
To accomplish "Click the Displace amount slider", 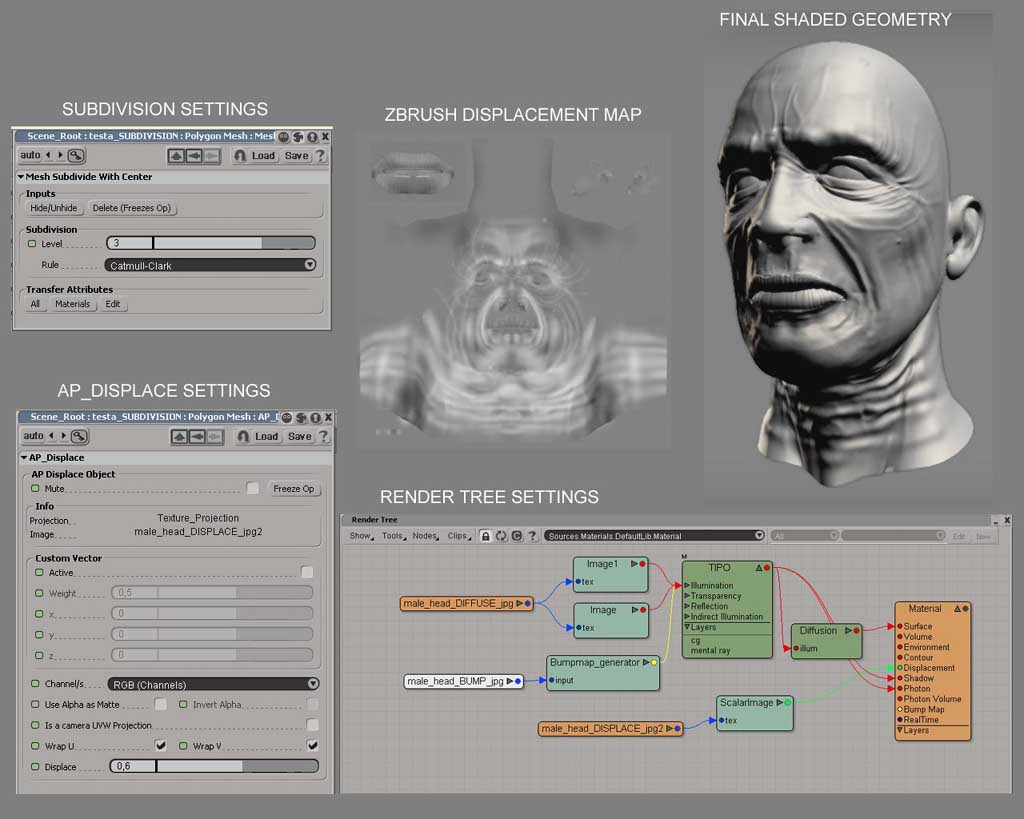I will [214, 765].
